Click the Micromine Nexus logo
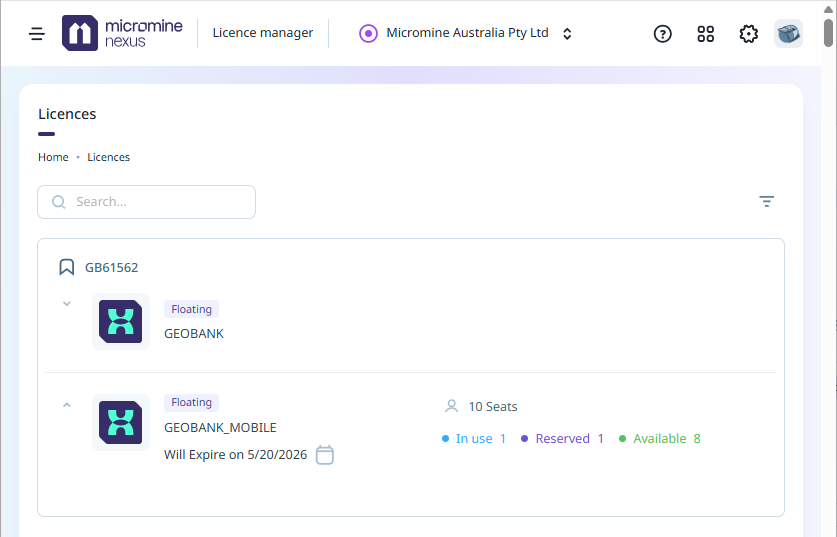This screenshot has width=837, height=537. (122, 33)
